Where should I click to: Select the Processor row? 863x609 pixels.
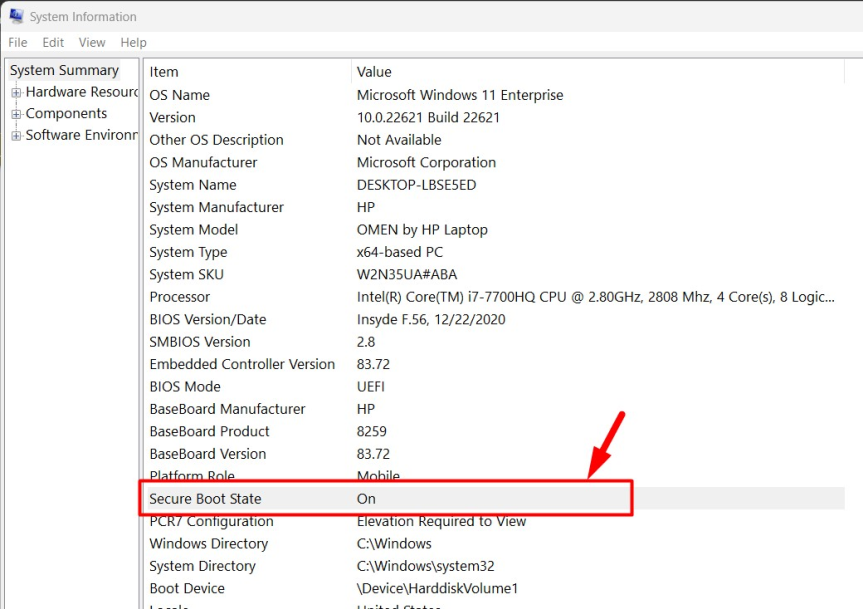pyautogui.click(x=180, y=297)
